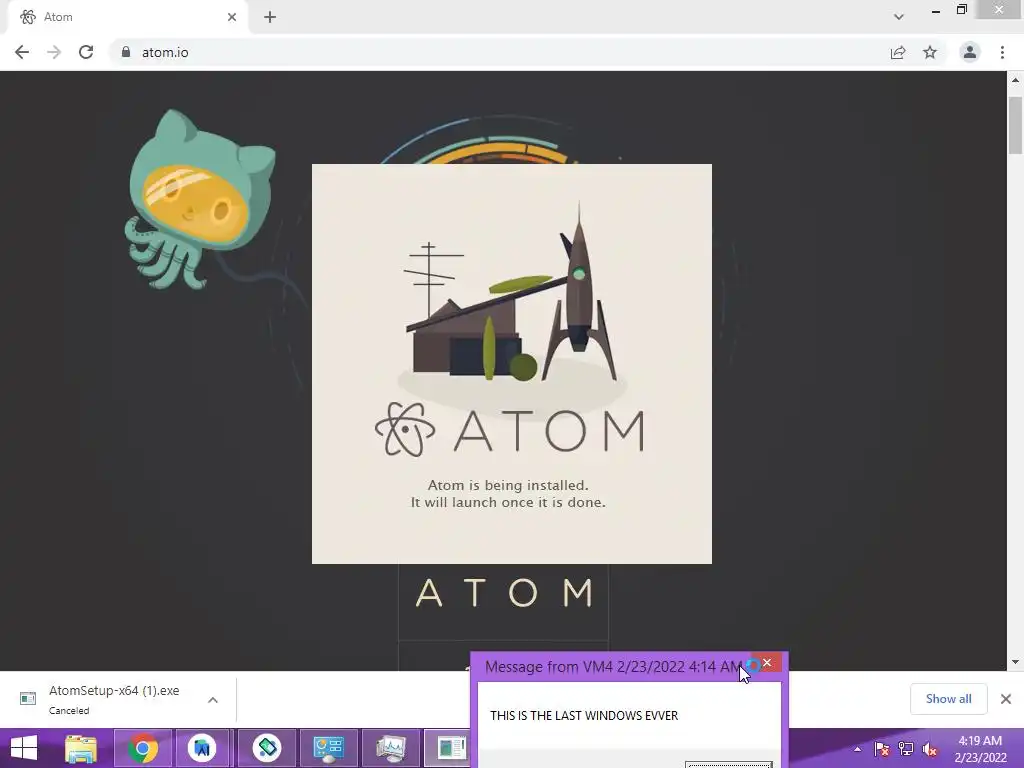Open network status tray icon

(906, 749)
